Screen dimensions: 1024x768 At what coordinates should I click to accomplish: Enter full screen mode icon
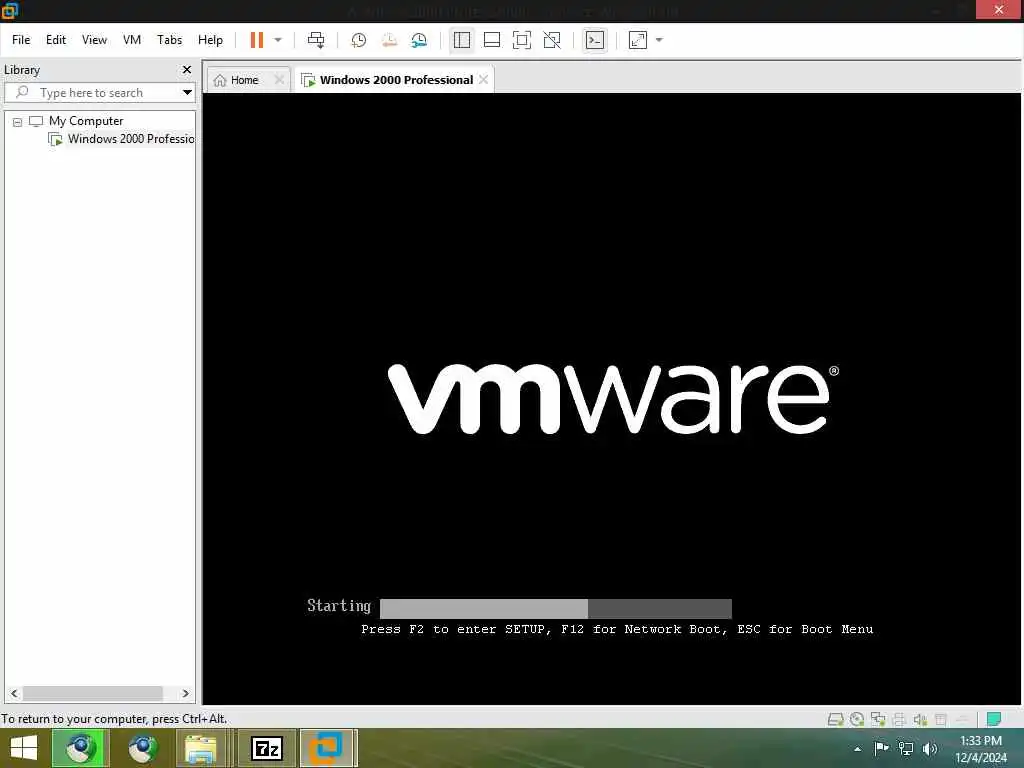[522, 40]
